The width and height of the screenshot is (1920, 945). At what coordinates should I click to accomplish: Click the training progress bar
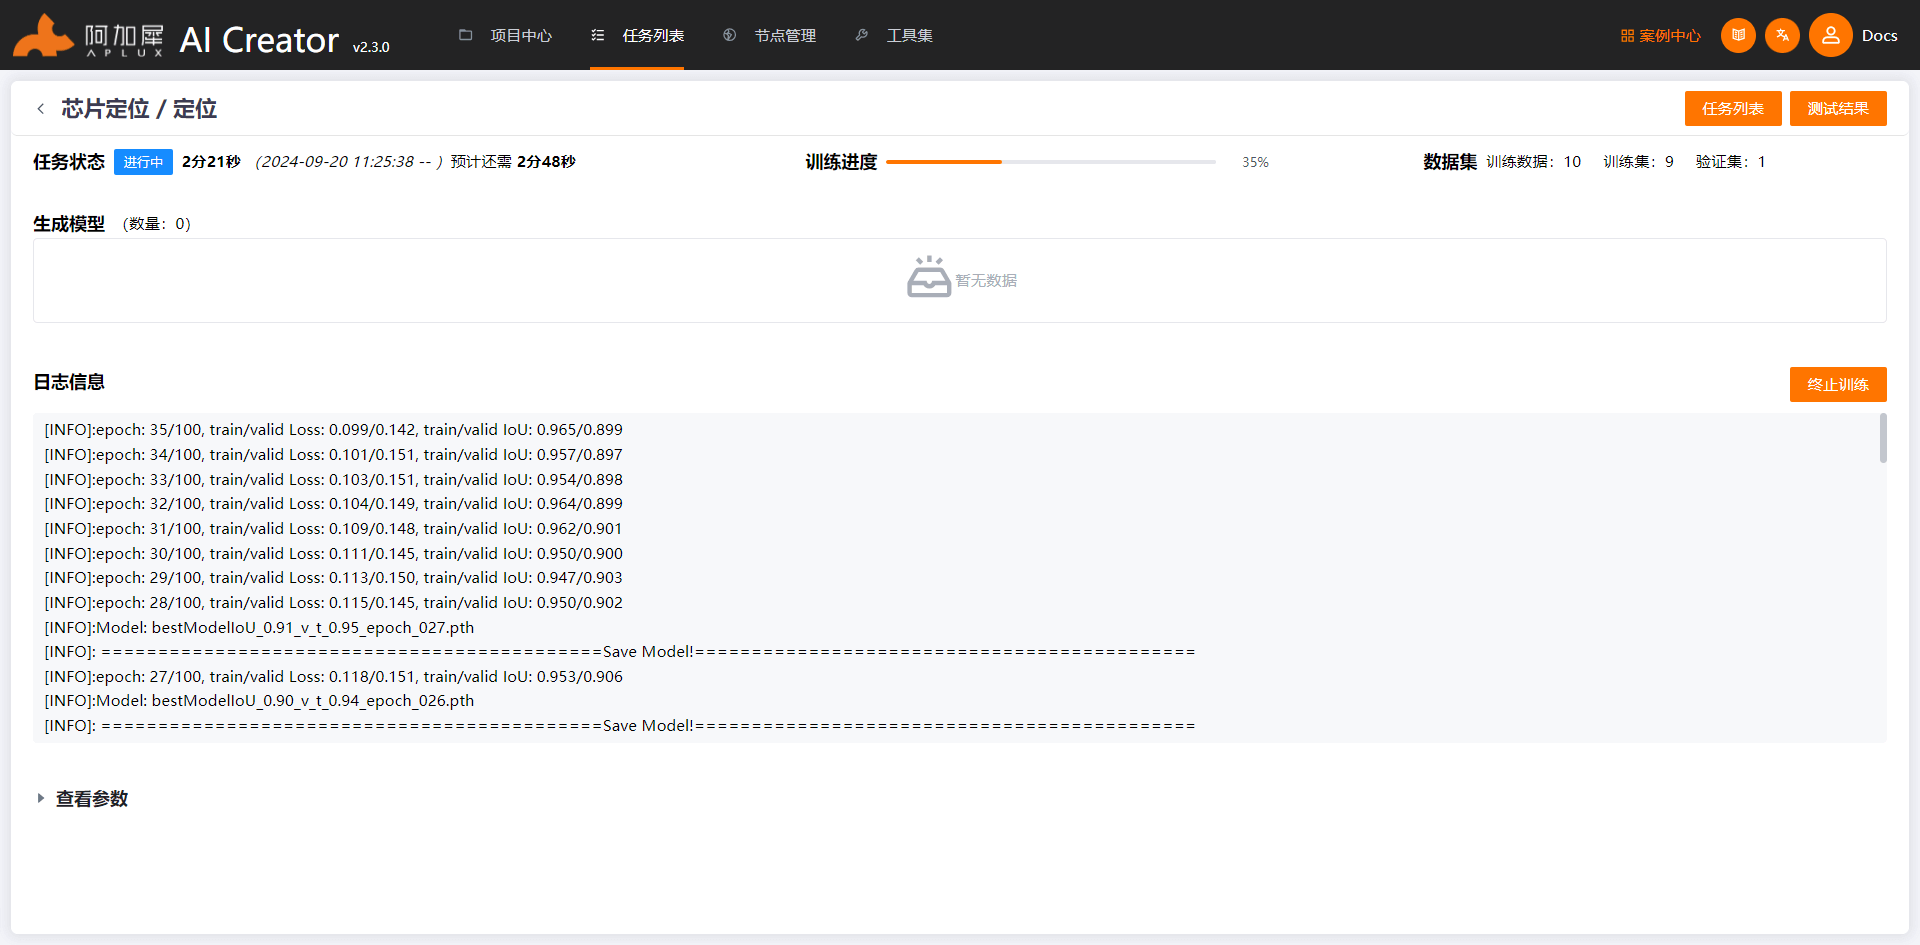coord(1051,162)
